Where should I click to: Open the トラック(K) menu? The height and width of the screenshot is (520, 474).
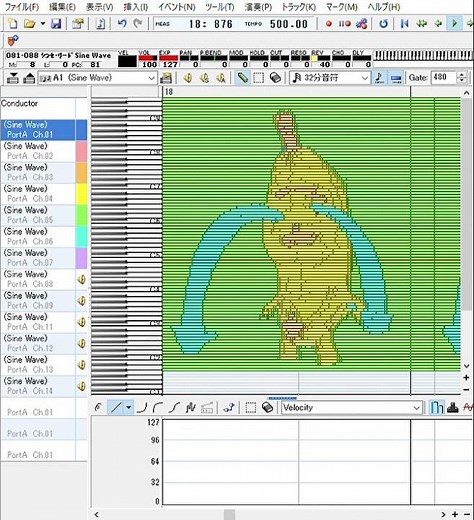point(299,7)
